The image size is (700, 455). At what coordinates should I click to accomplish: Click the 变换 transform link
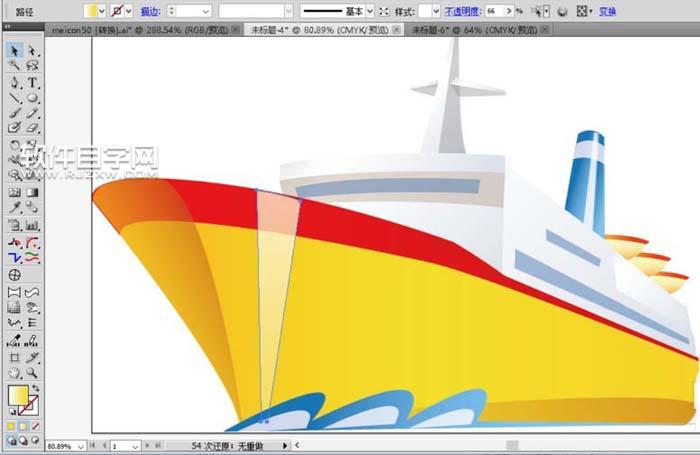click(x=608, y=10)
